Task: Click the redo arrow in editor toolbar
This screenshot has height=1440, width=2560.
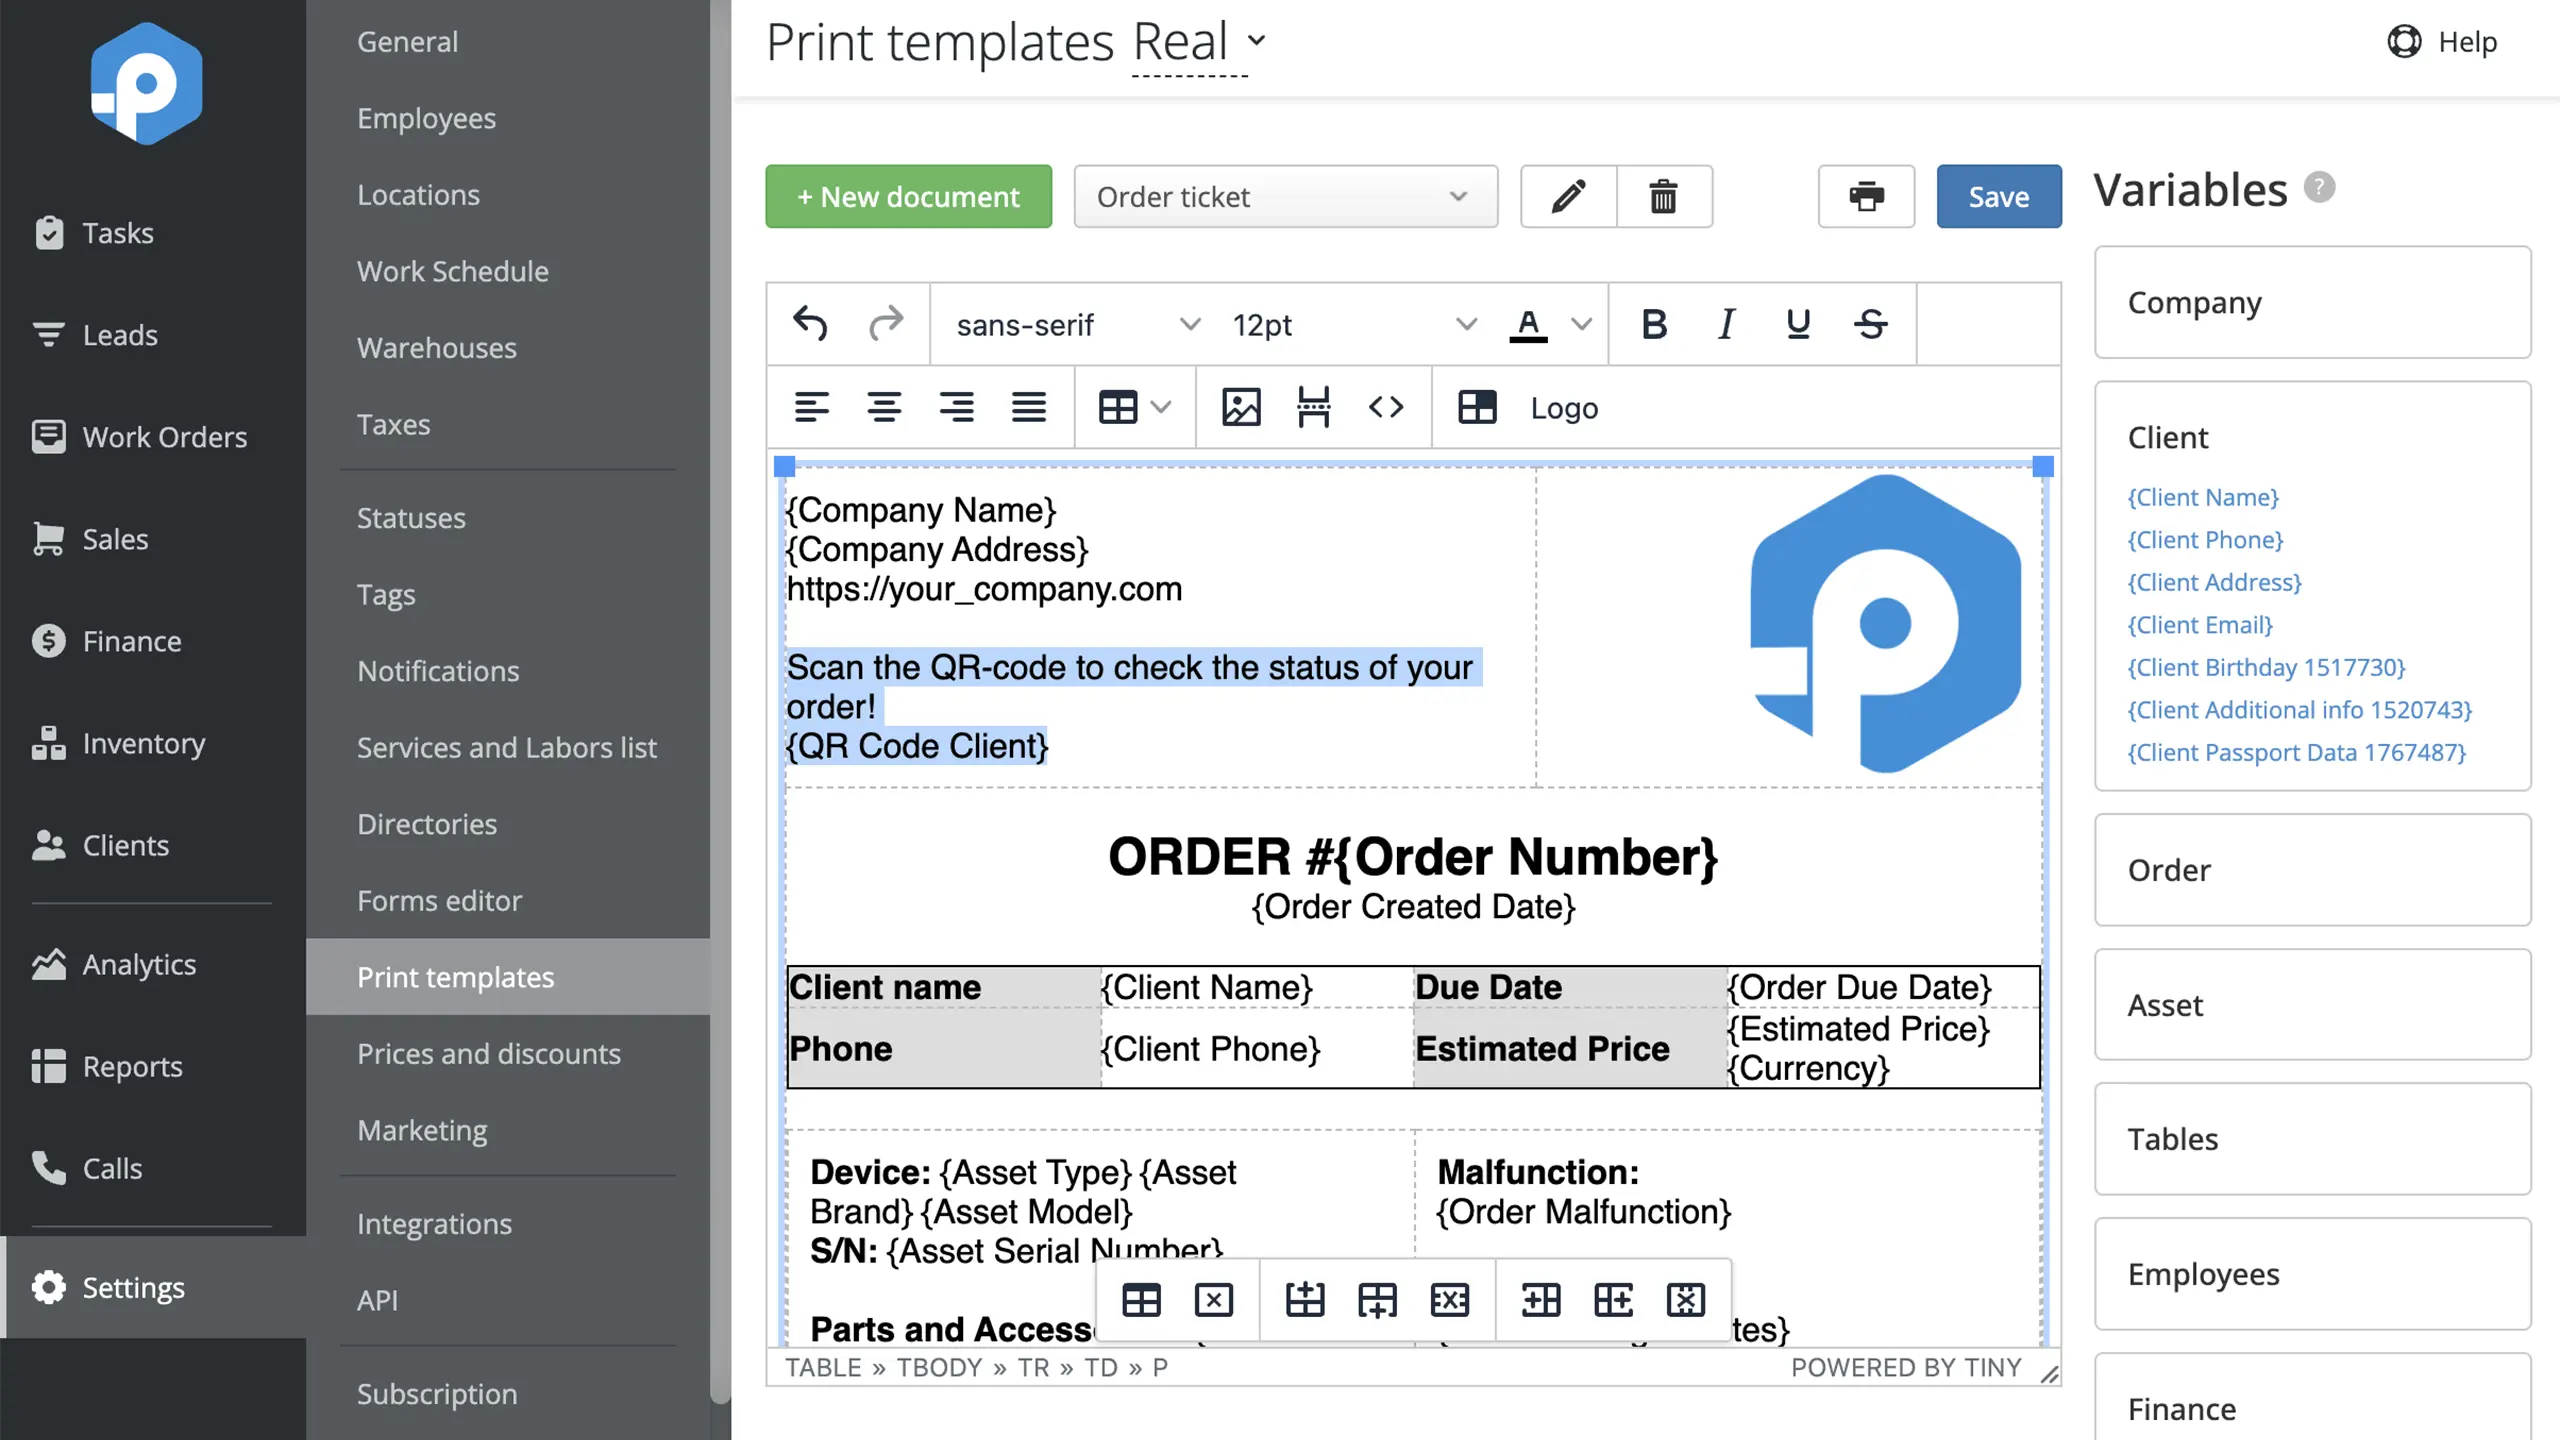Action: pyautogui.click(x=885, y=324)
